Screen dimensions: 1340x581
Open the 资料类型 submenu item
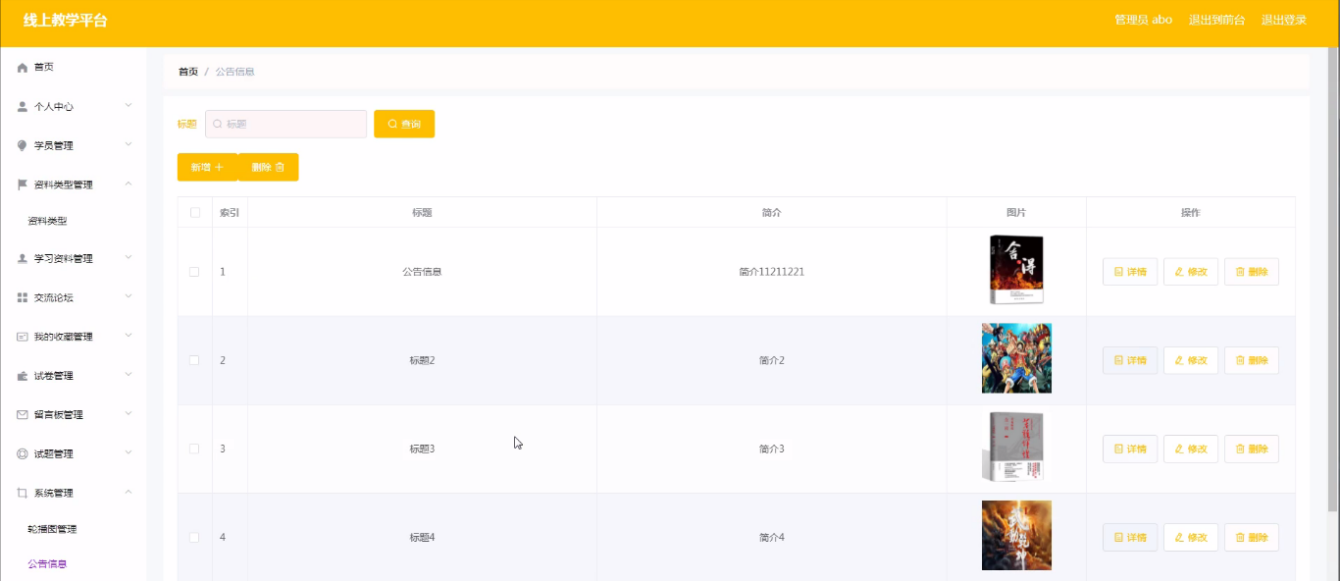tap(47, 221)
